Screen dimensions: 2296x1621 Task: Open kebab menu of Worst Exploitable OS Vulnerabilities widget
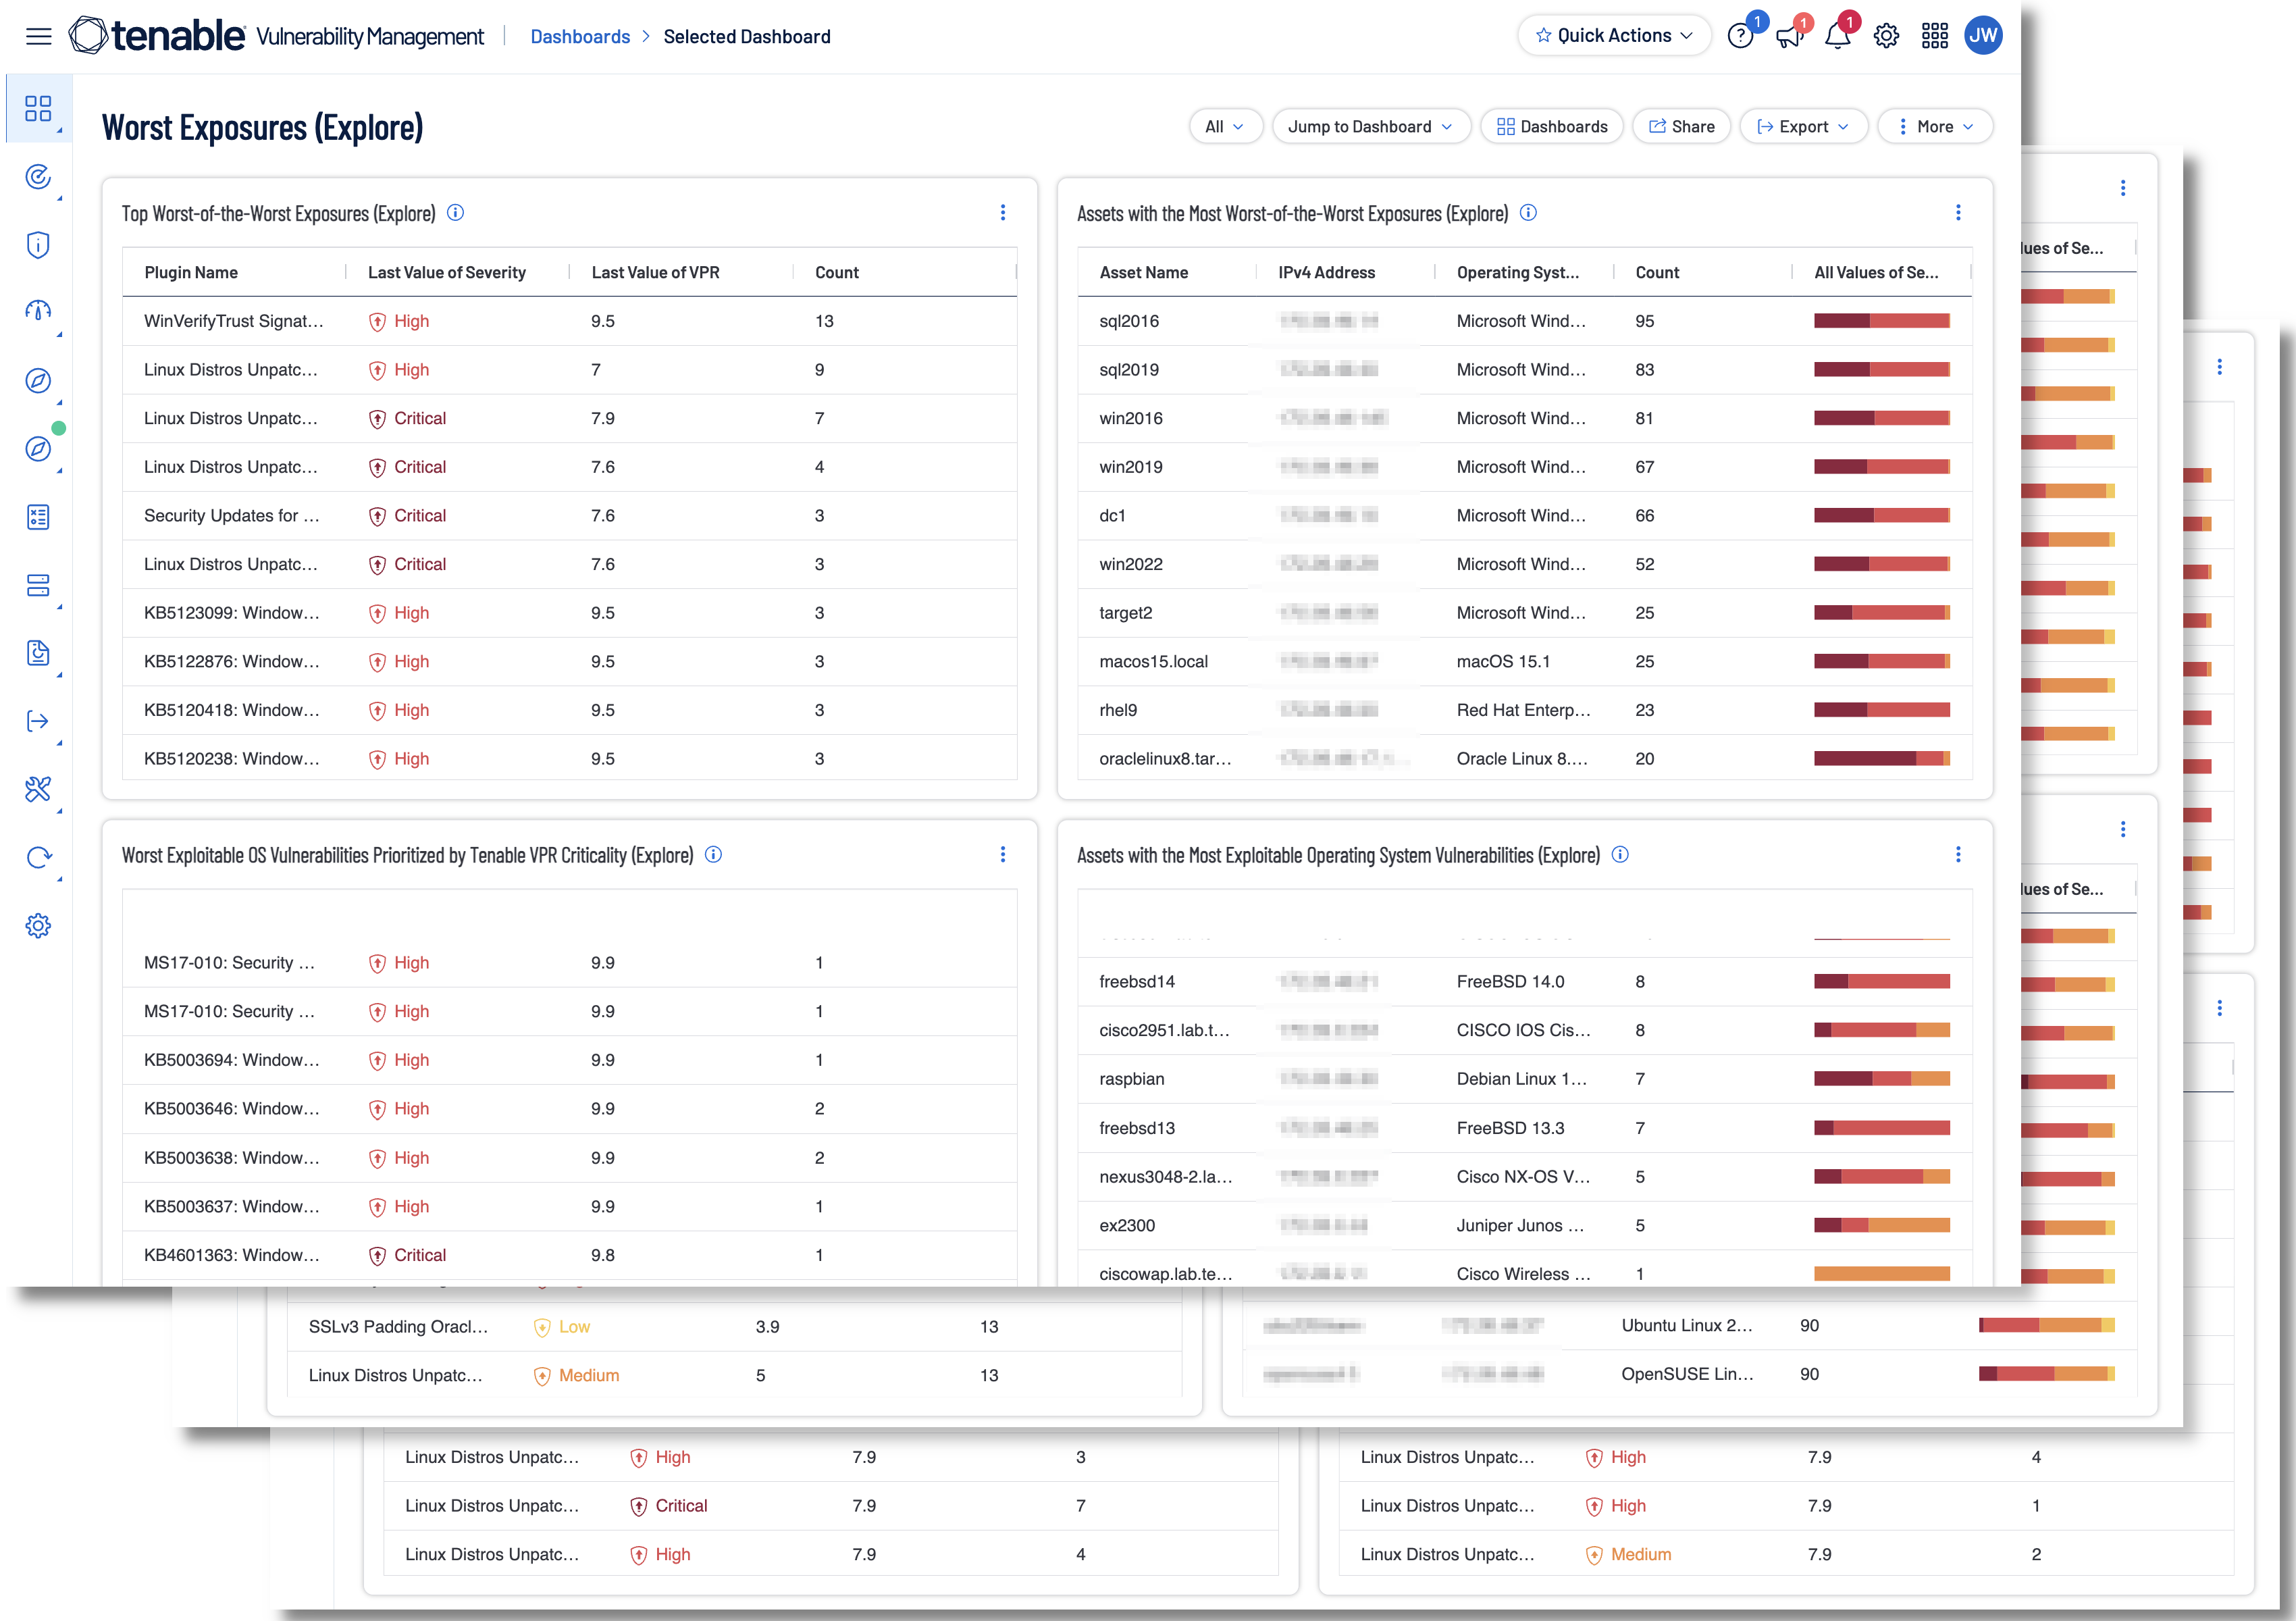click(1003, 855)
